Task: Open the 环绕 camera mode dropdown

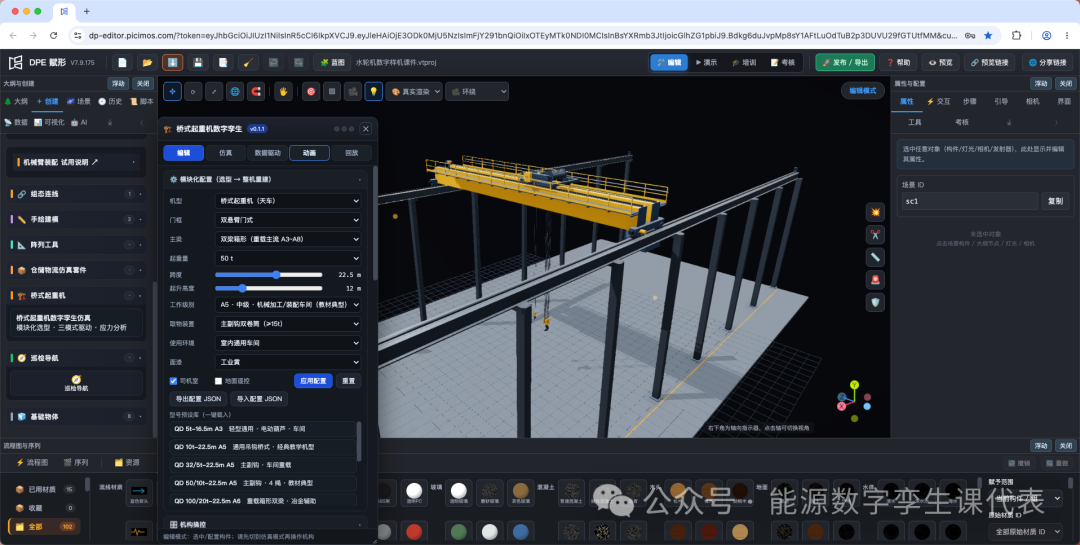Action: point(477,91)
